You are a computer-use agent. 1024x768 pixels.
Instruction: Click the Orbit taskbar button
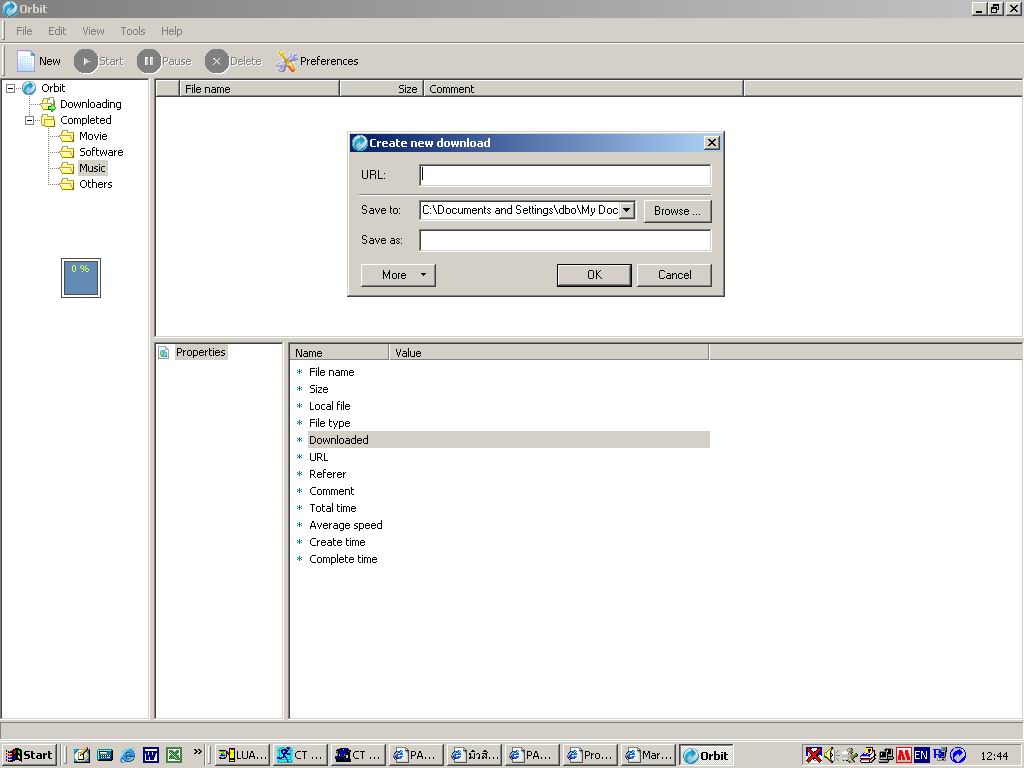tap(706, 755)
